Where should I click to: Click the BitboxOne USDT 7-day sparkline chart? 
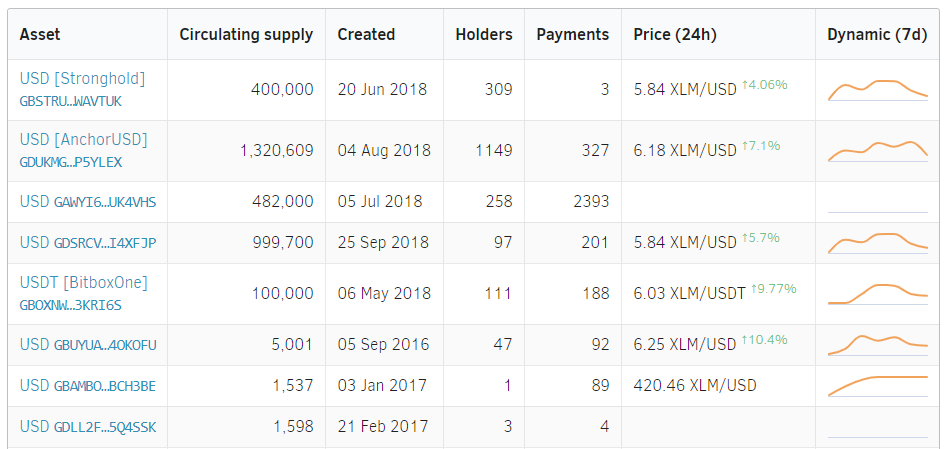[x=878, y=294]
